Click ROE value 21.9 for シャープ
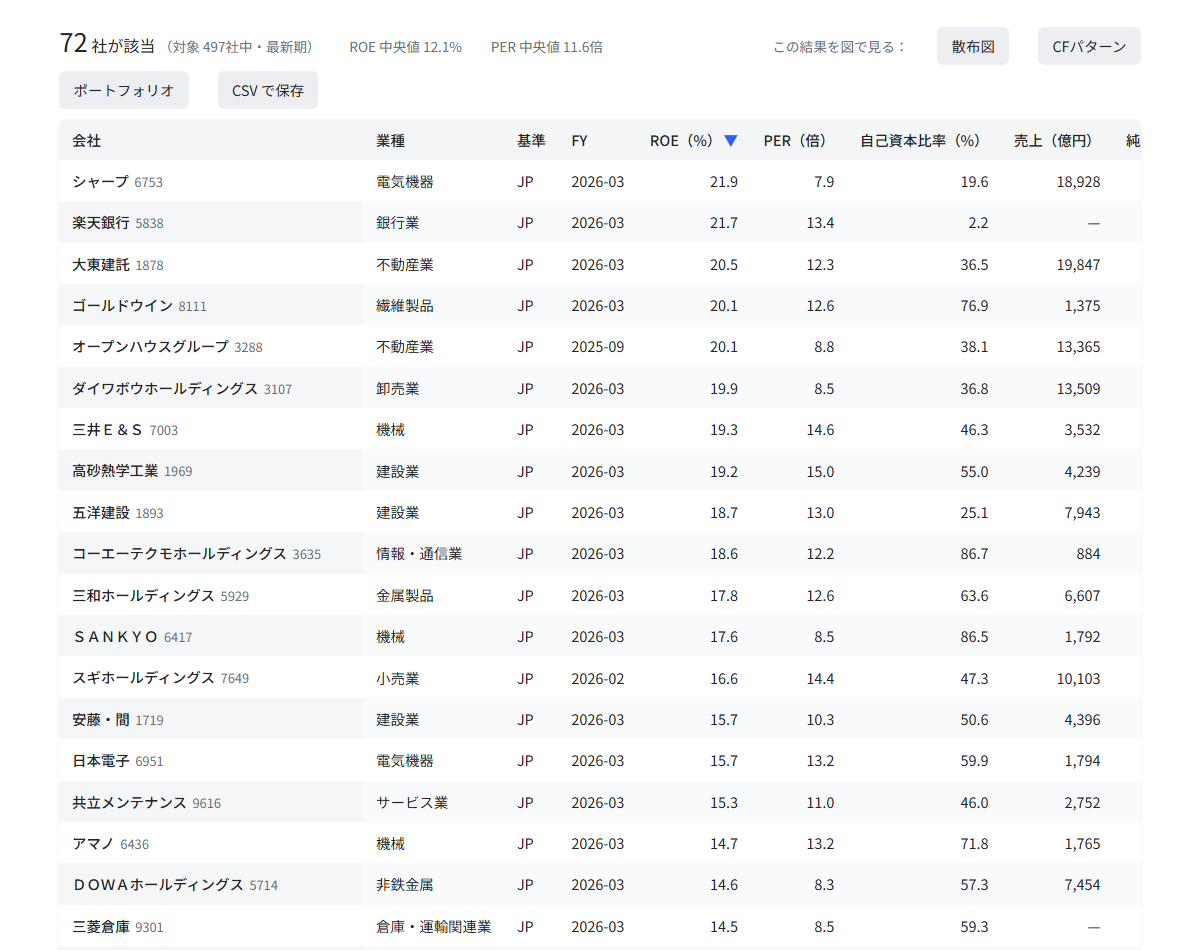 pos(724,182)
